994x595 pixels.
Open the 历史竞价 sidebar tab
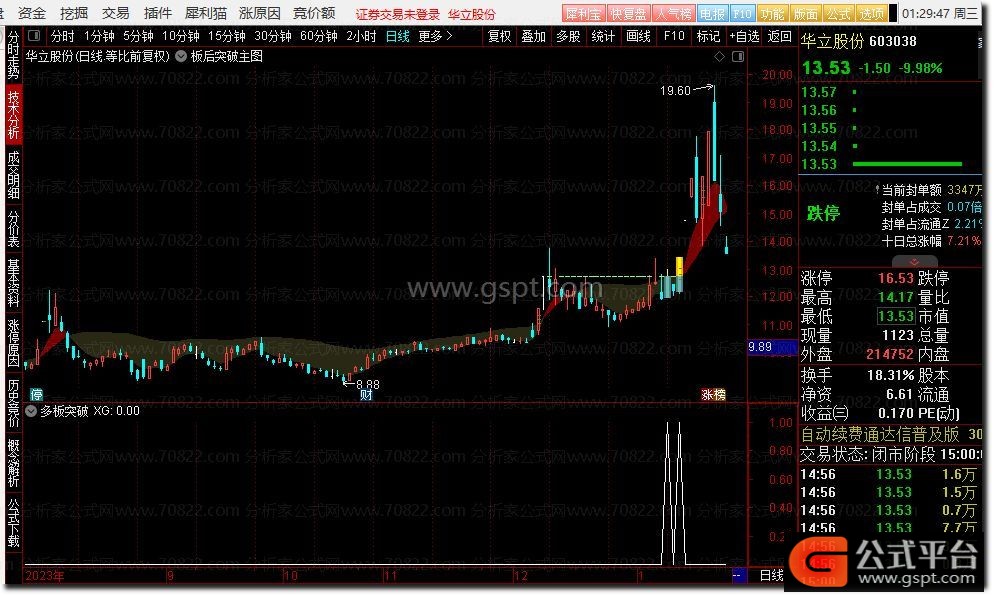click(13, 403)
